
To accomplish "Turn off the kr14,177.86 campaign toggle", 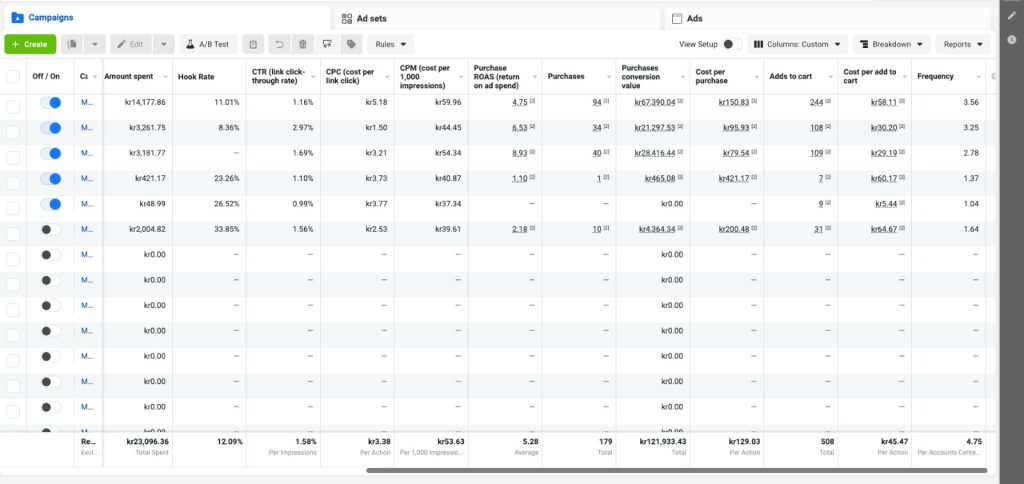I will tap(50, 102).
